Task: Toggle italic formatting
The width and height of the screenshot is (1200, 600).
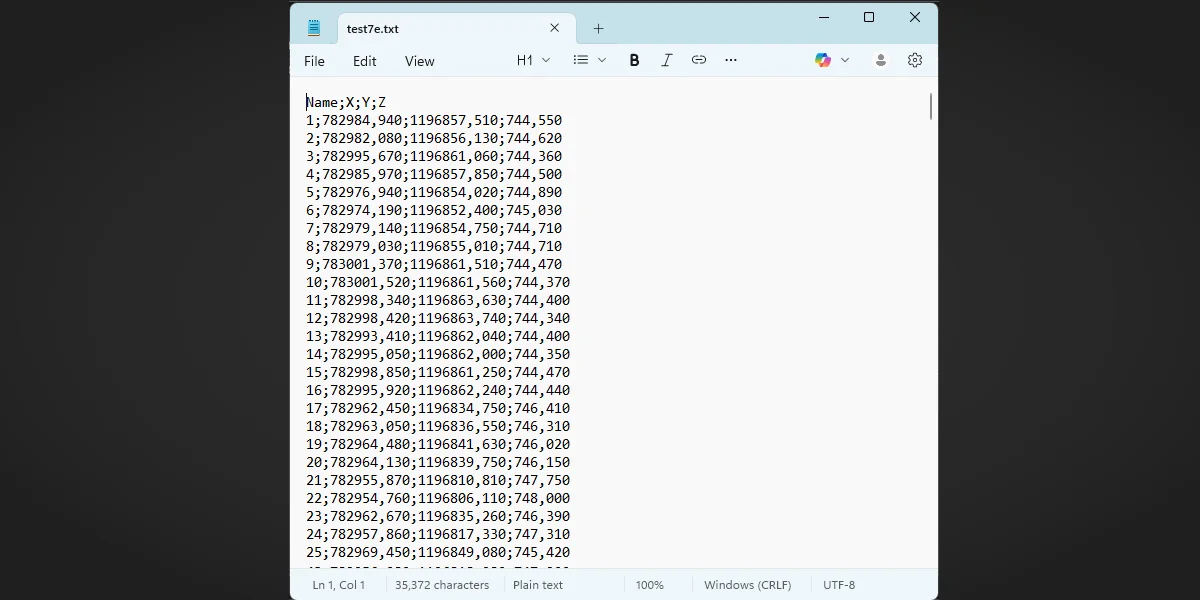Action: (666, 60)
